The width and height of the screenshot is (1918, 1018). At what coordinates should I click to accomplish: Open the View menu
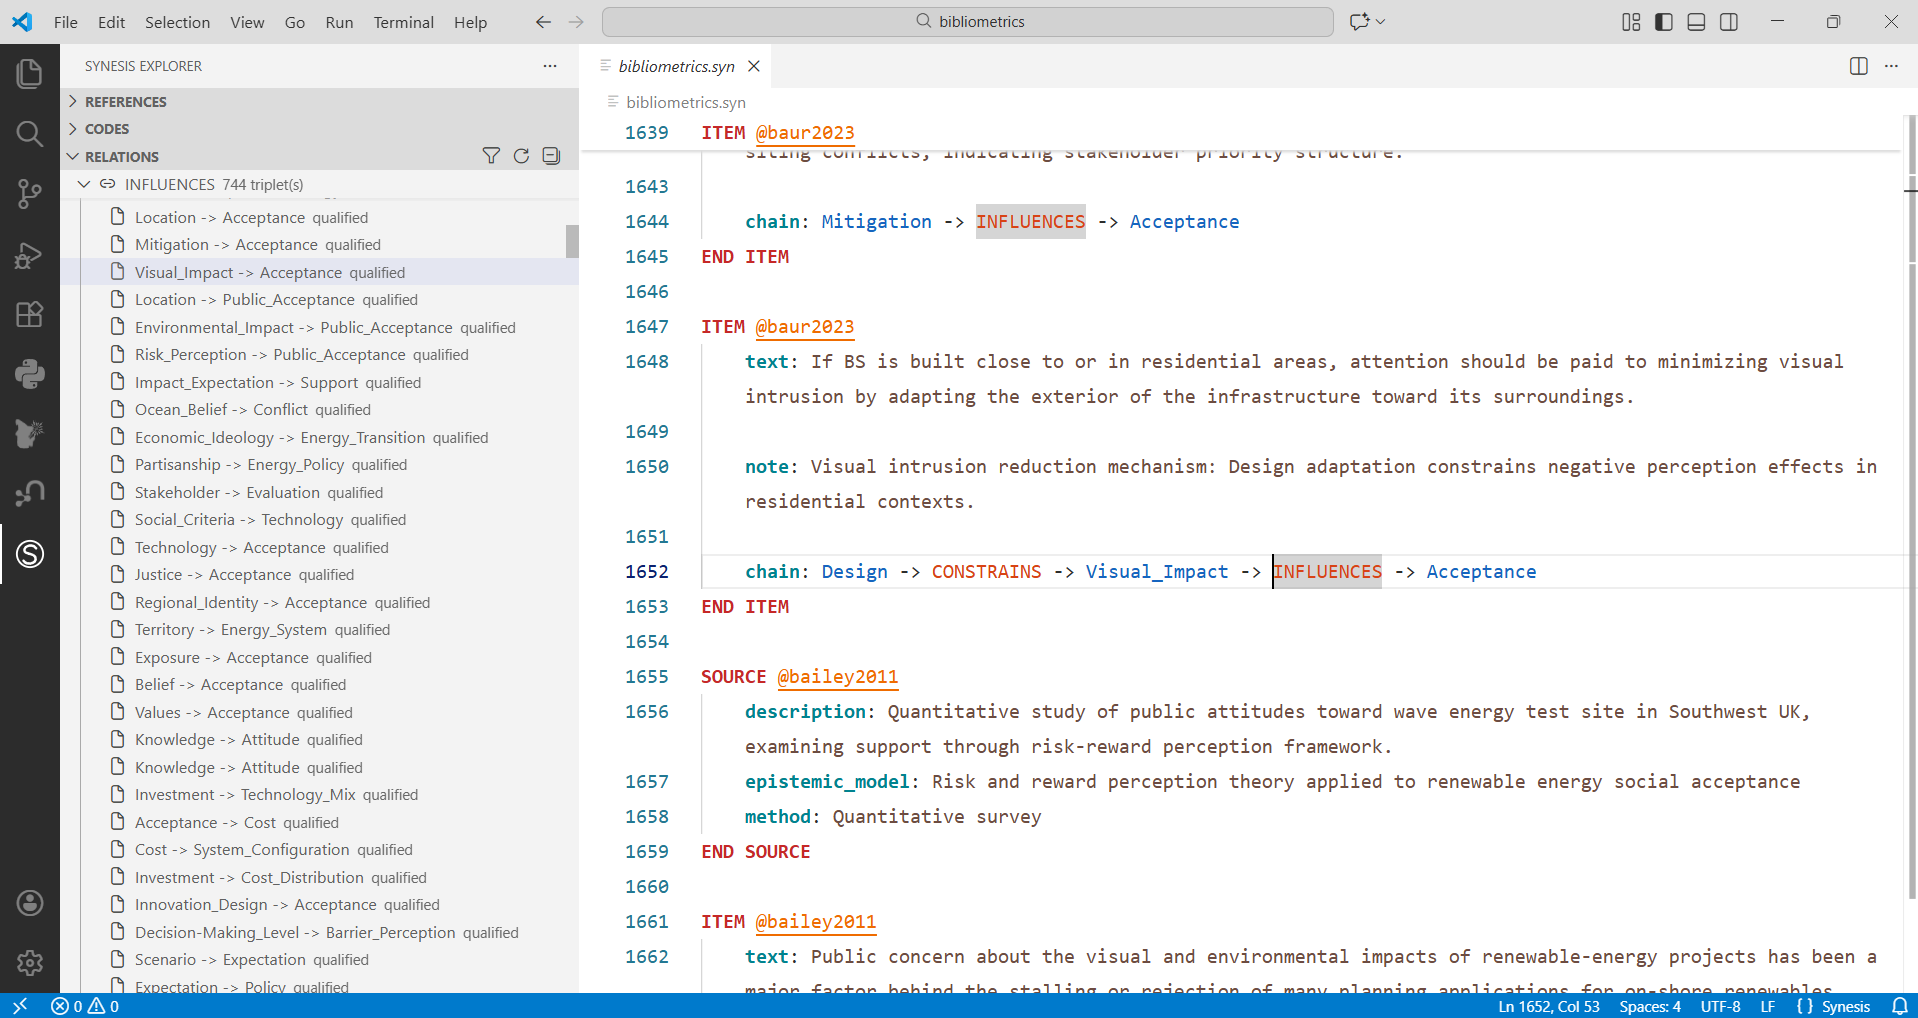point(247,22)
